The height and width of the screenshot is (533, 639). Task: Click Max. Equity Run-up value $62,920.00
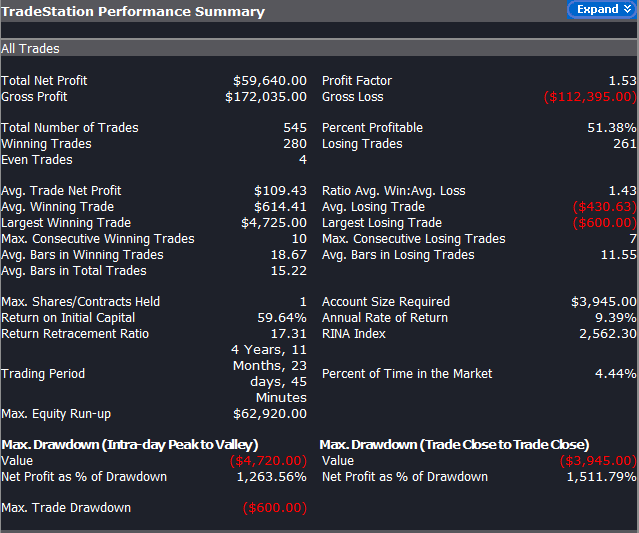270,414
